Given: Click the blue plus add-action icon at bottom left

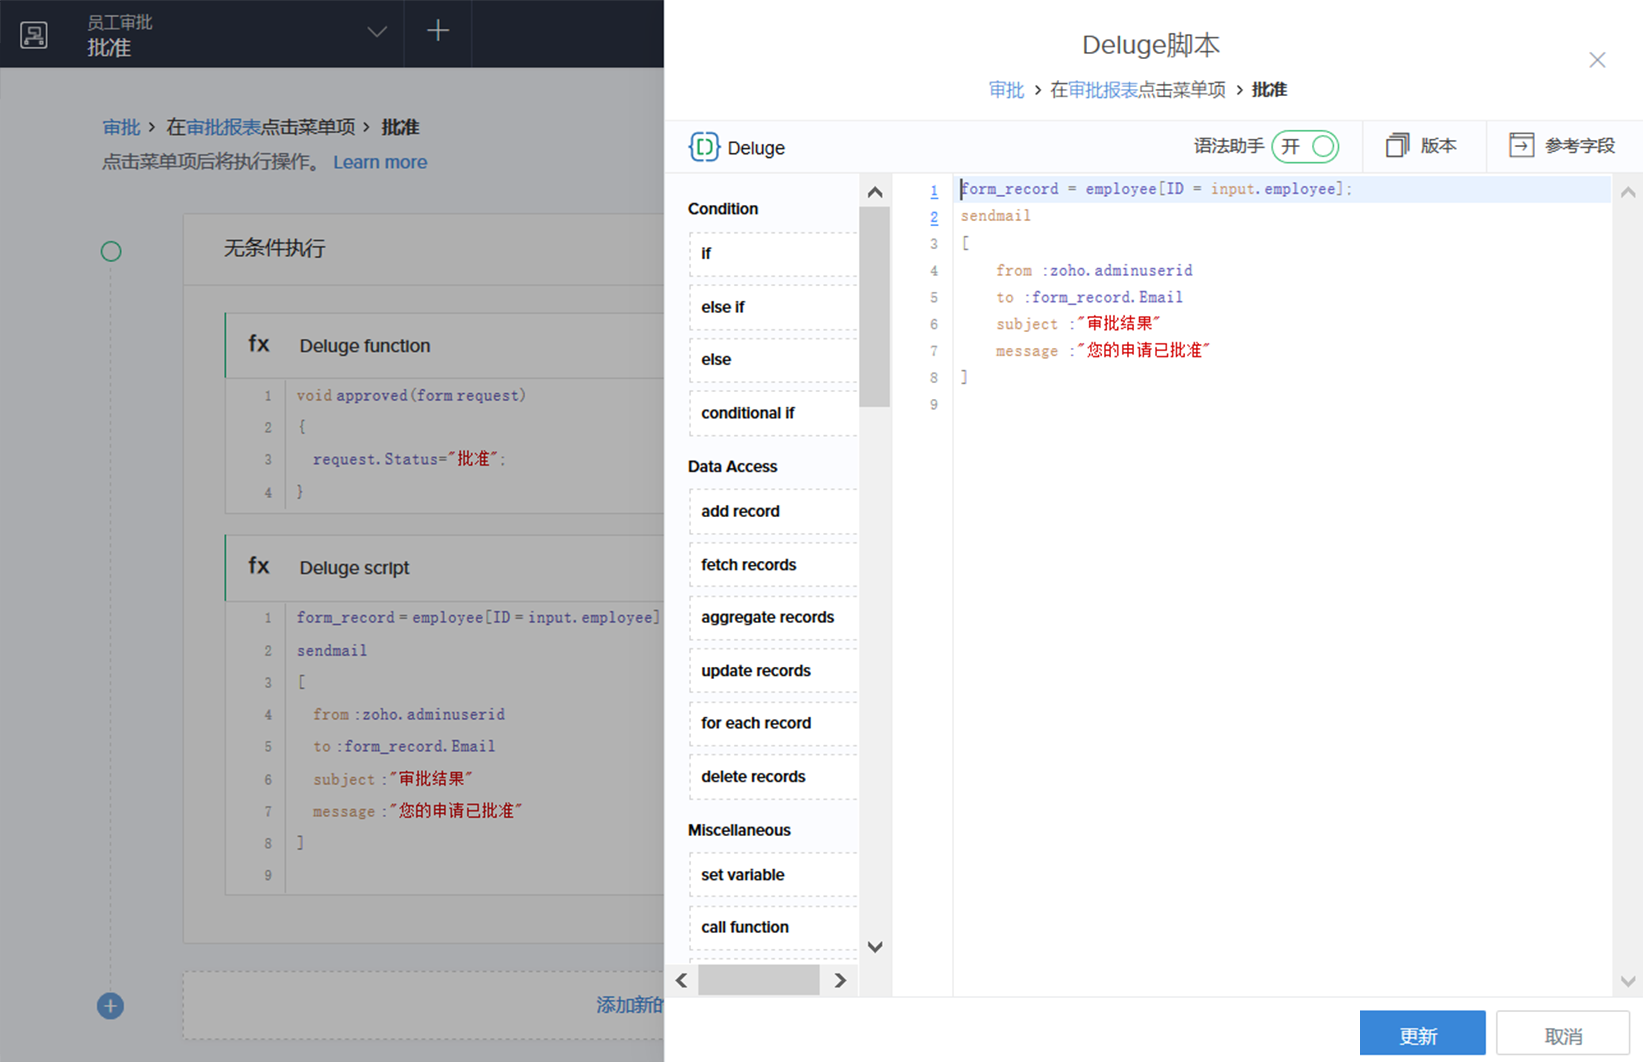Looking at the screenshot, I should click(x=110, y=1006).
